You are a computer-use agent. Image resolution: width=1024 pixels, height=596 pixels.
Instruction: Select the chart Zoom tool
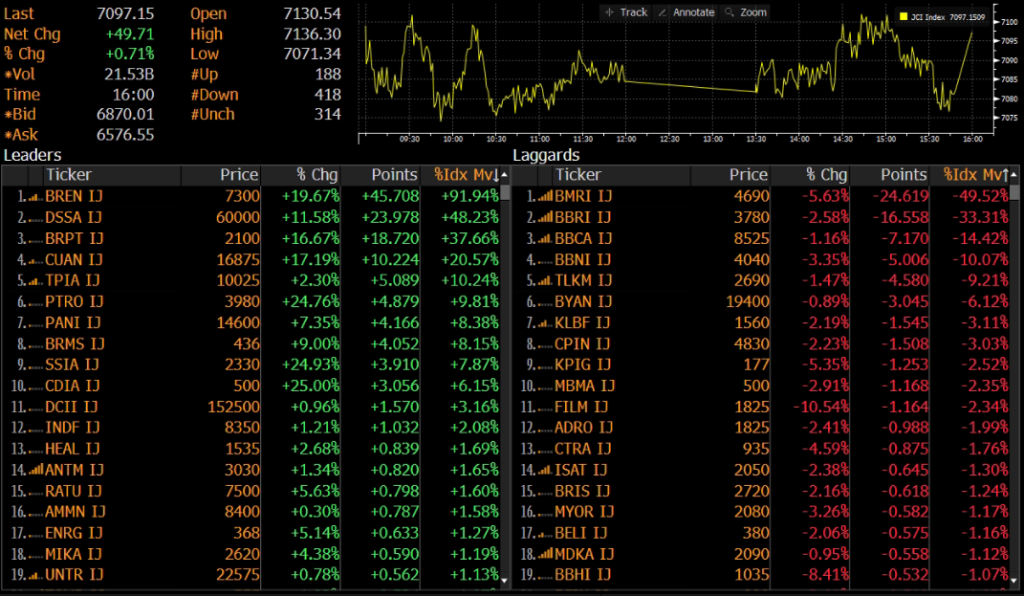point(746,12)
